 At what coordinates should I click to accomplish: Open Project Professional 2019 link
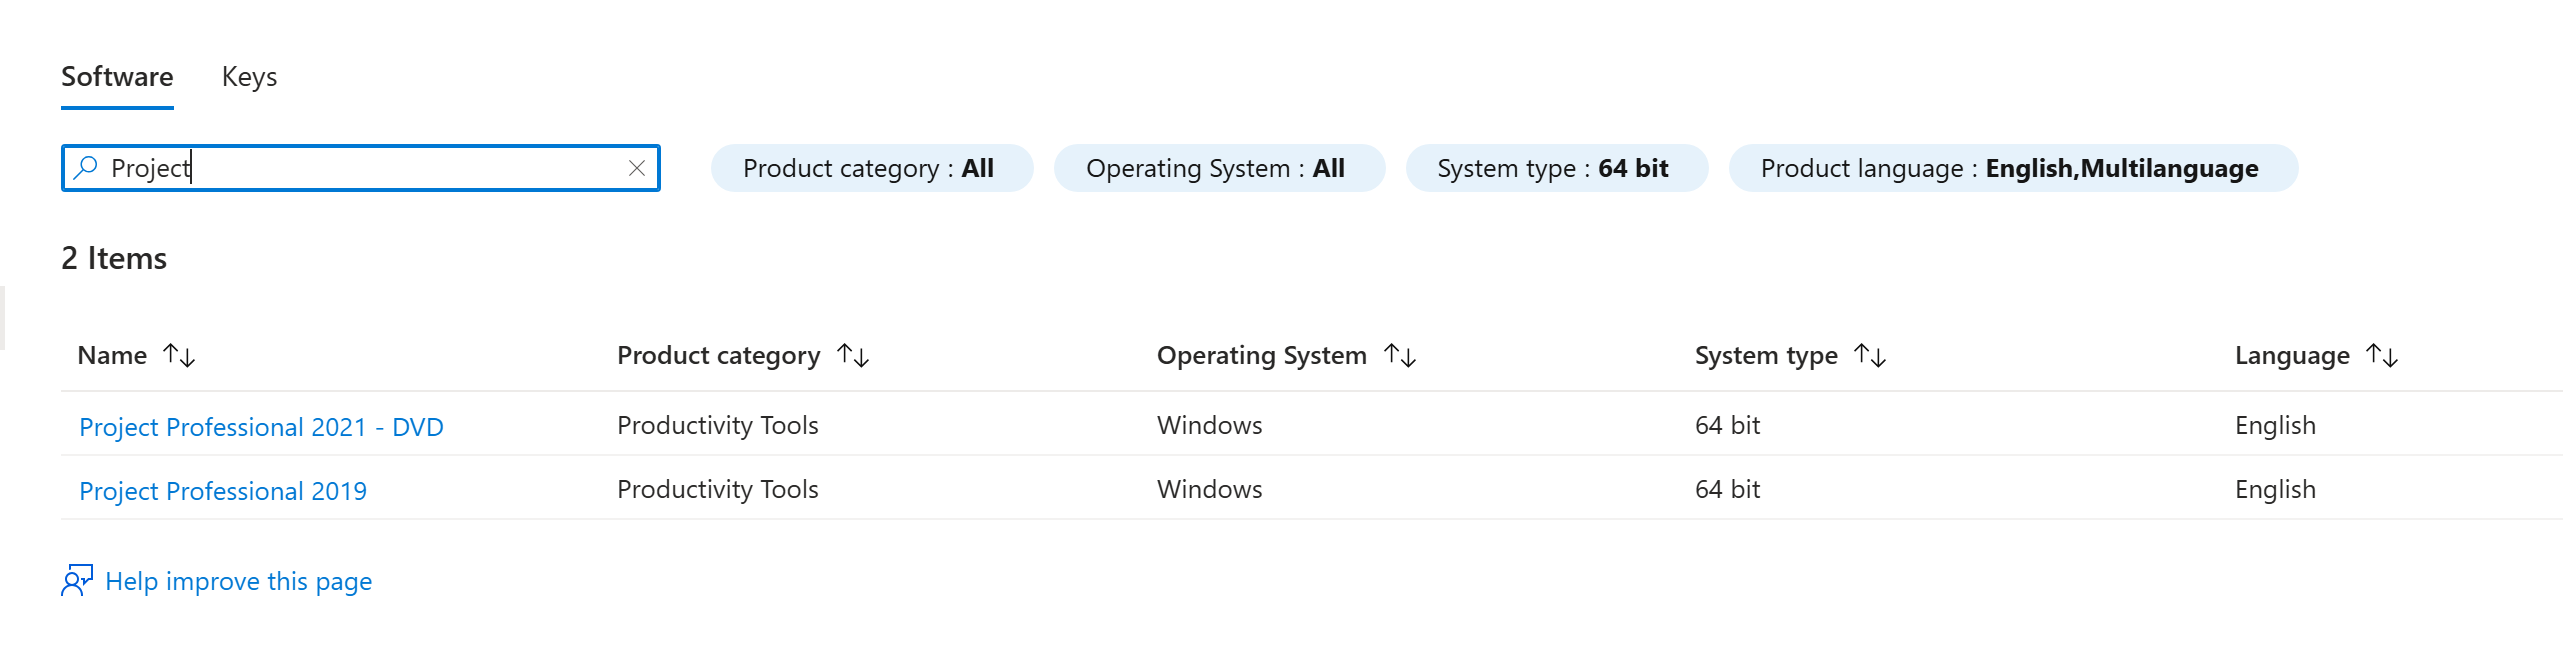(223, 491)
